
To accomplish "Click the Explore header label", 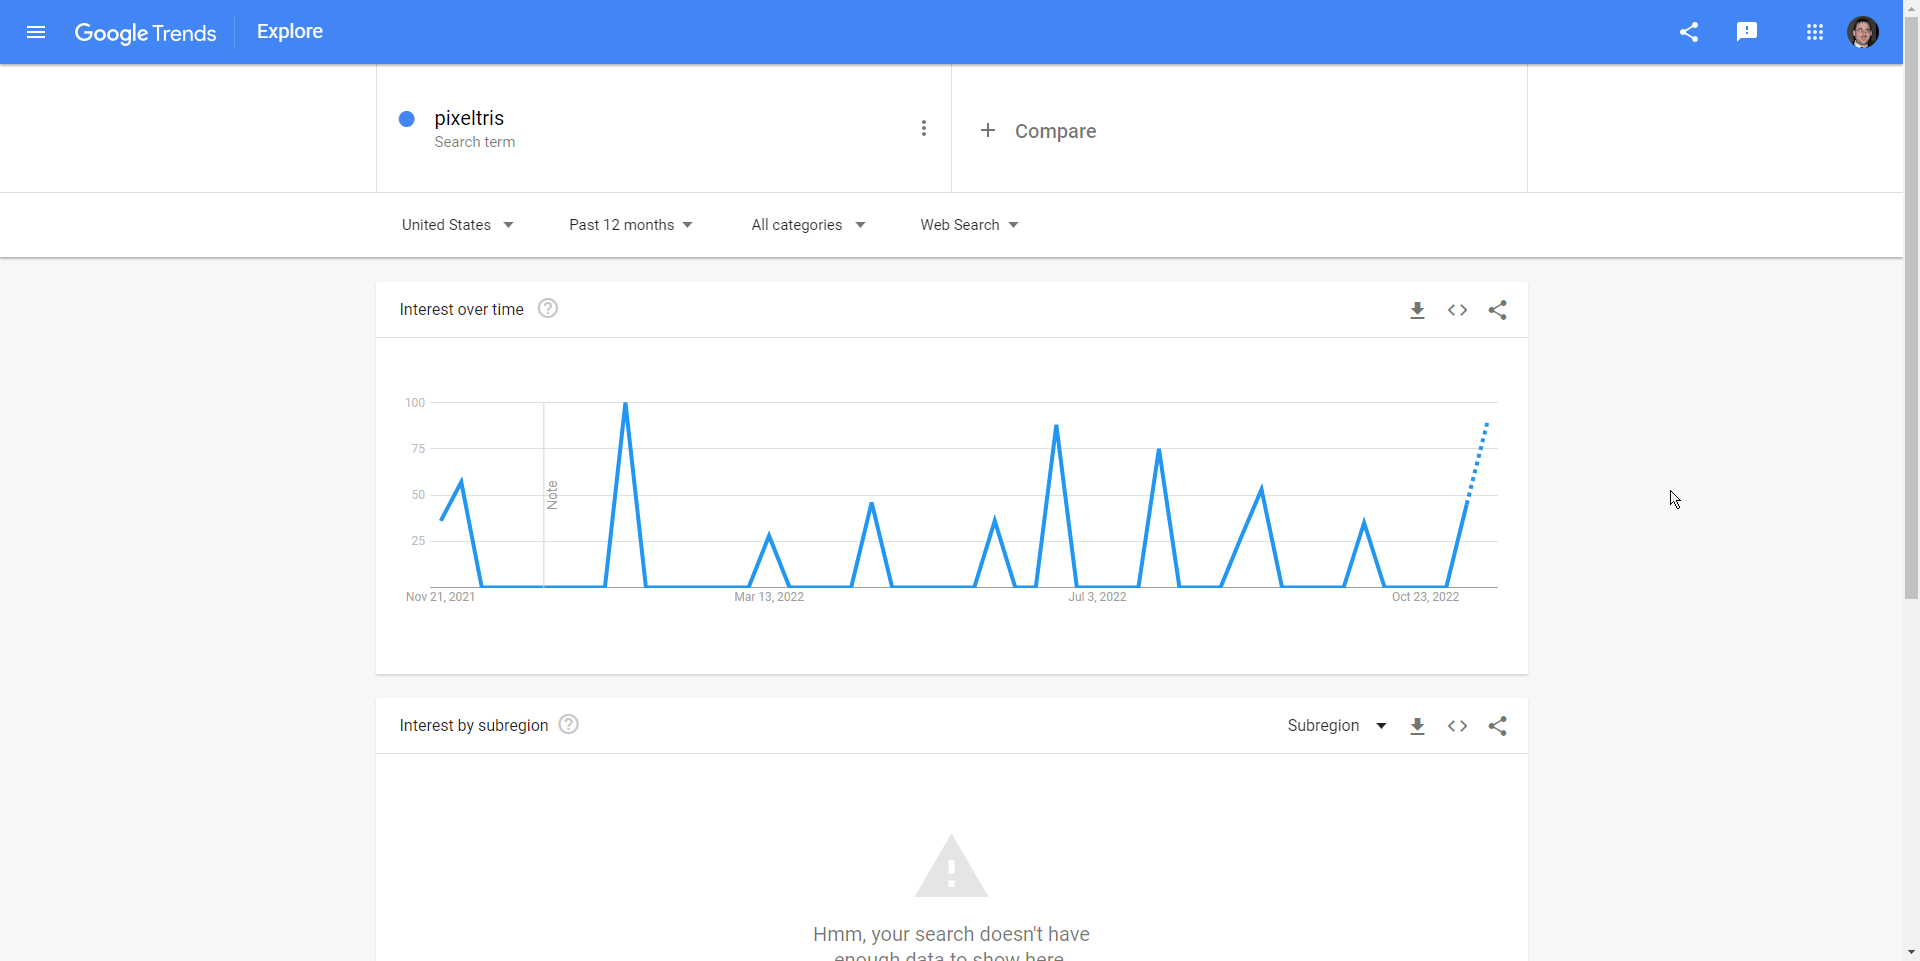I will pyautogui.click(x=290, y=31).
